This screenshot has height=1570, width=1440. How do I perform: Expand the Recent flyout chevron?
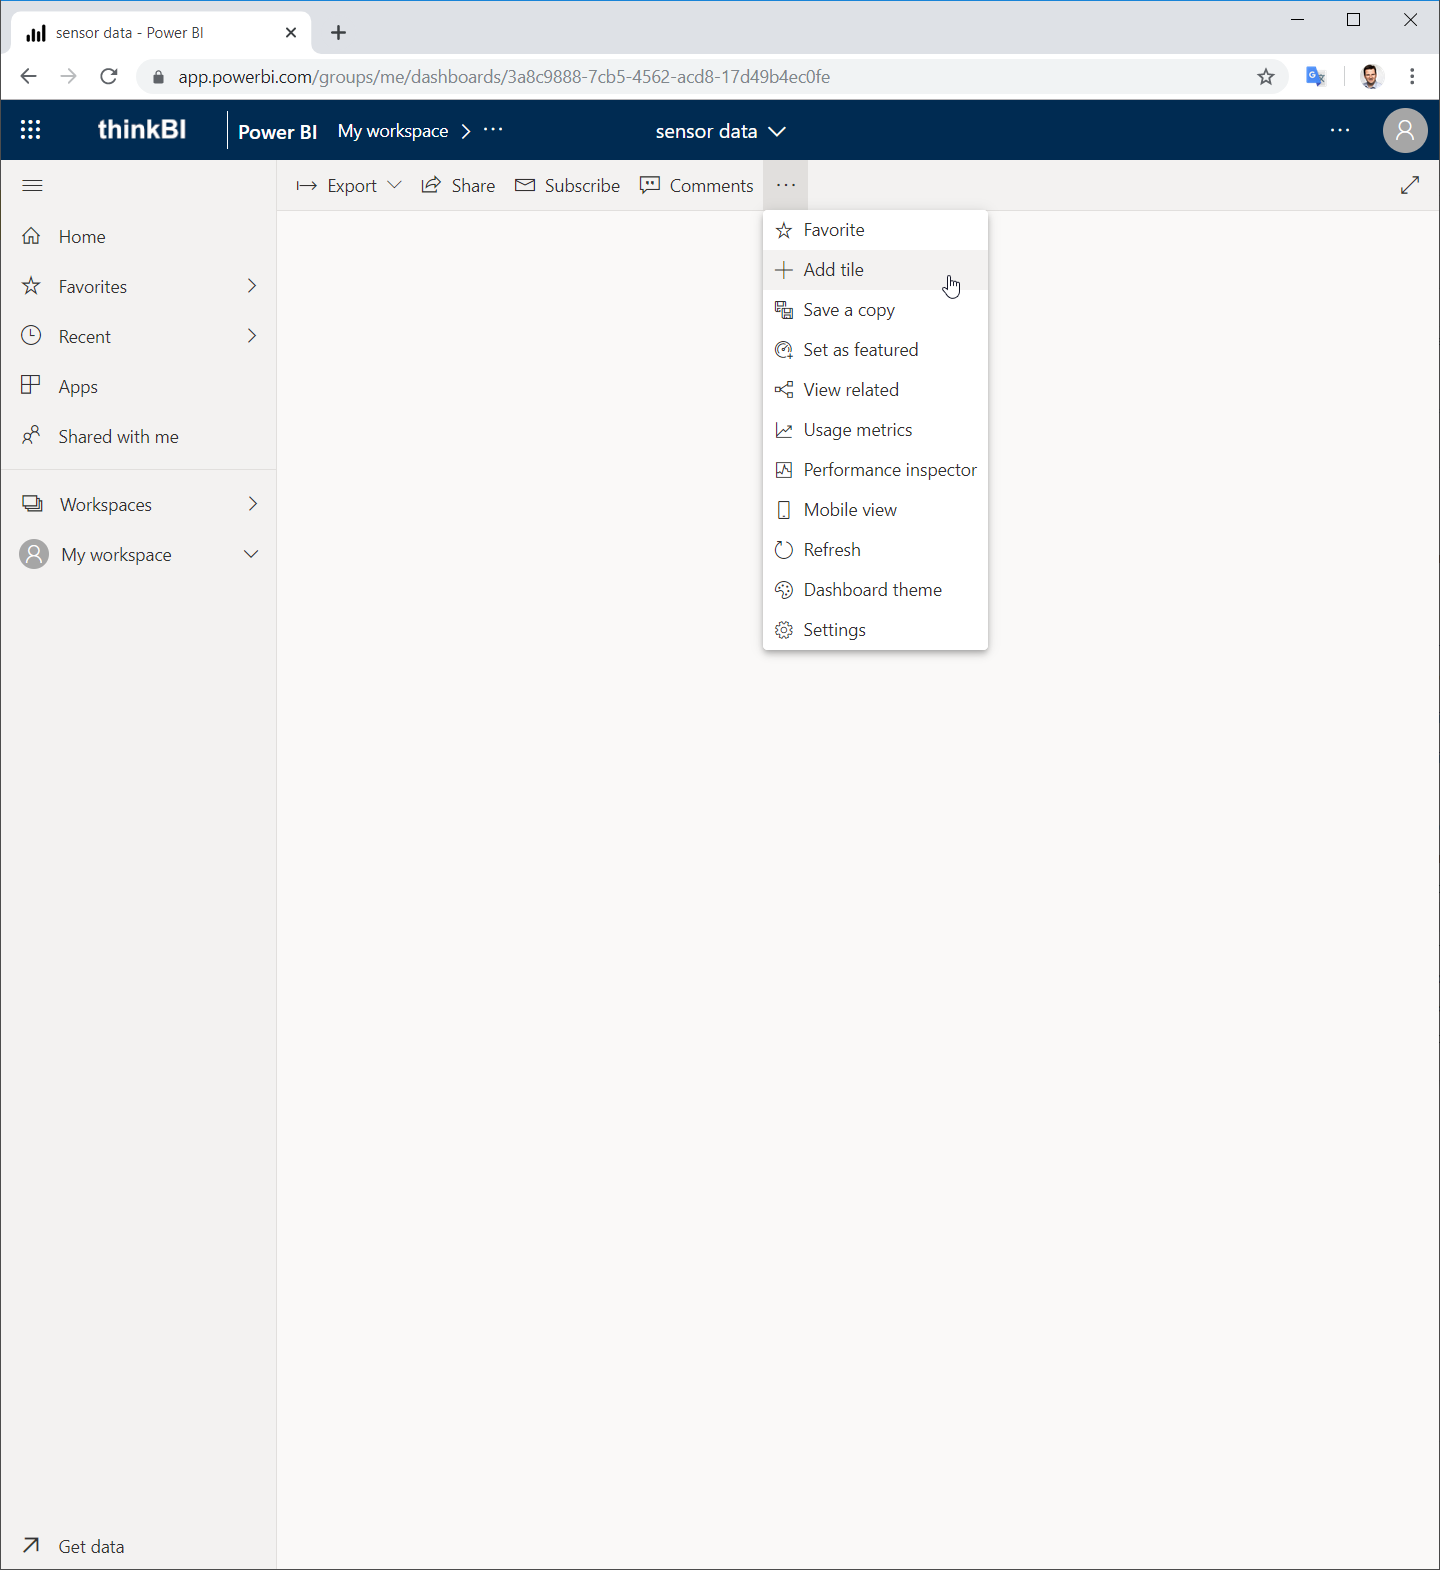pos(252,336)
